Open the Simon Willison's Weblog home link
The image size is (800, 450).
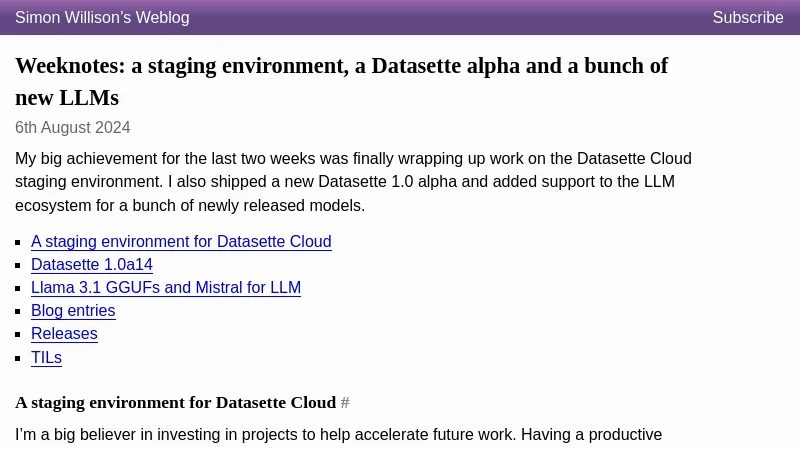102,17
